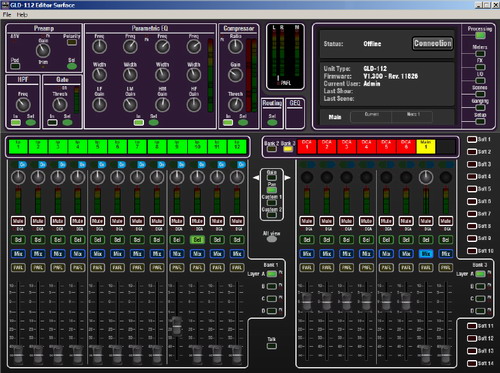Click the PAFL key on channel 1

click(x=18, y=267)
